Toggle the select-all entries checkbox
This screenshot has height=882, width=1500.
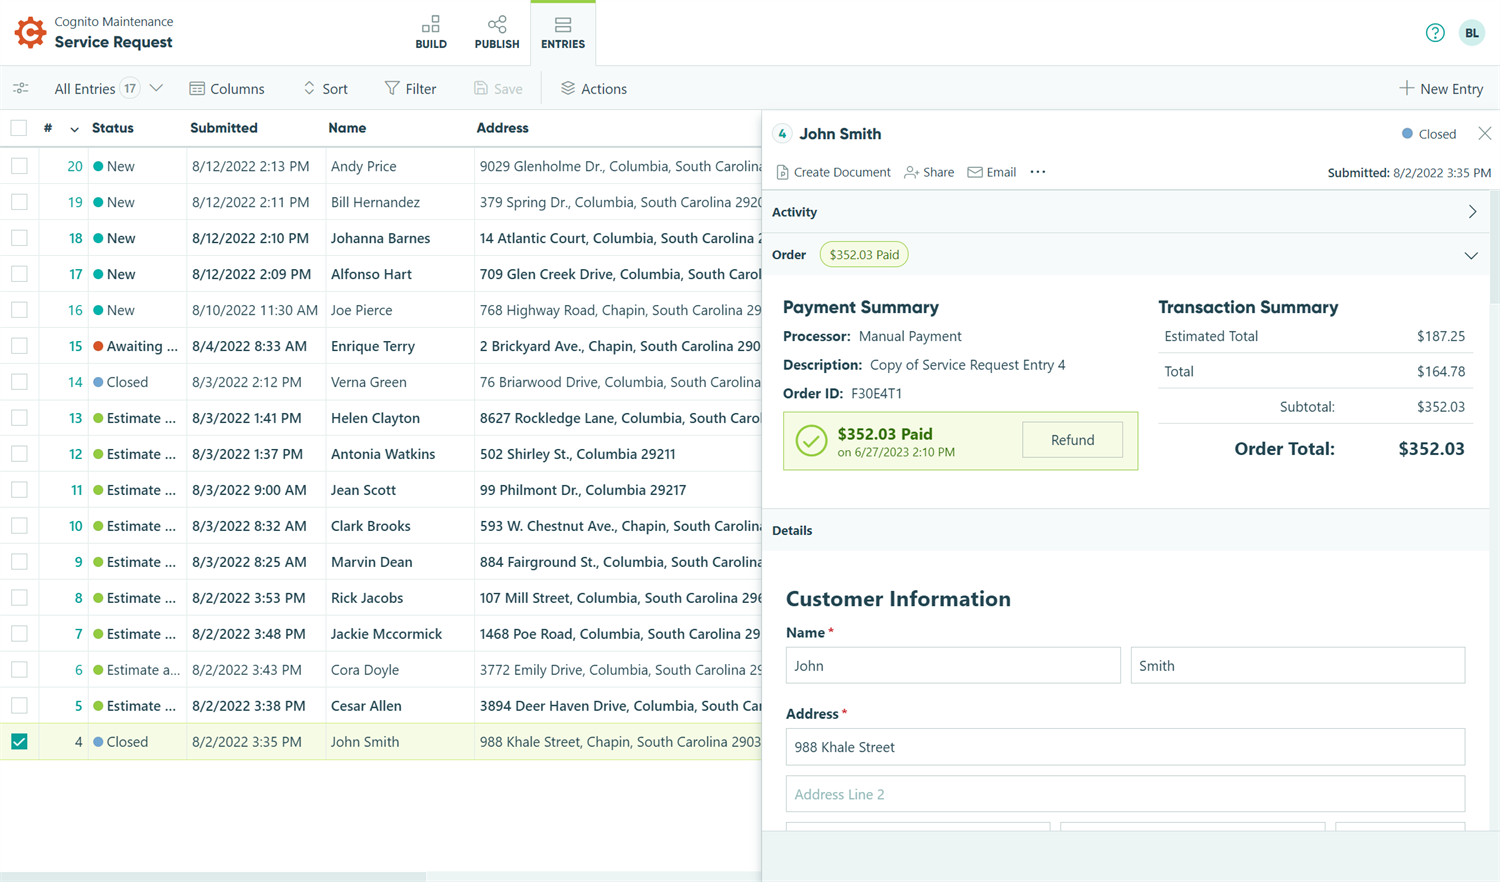[19, 128]
